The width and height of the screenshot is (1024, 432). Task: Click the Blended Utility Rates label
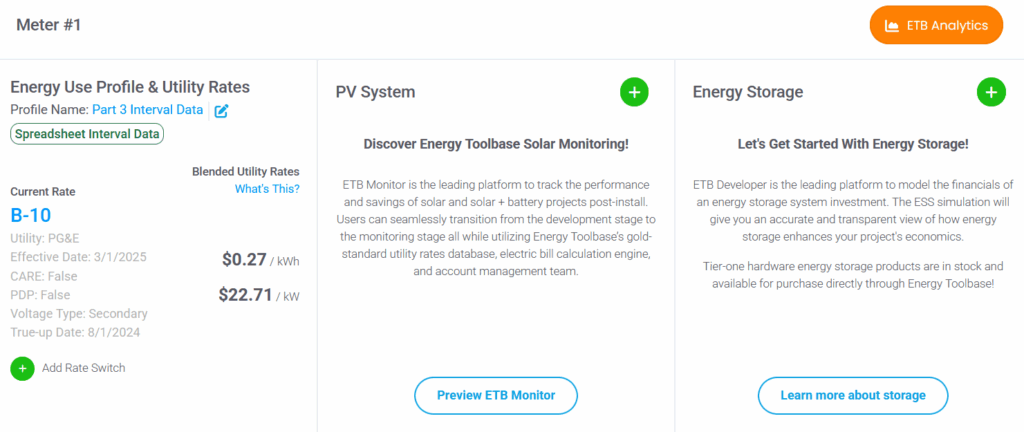click(246, 172)
